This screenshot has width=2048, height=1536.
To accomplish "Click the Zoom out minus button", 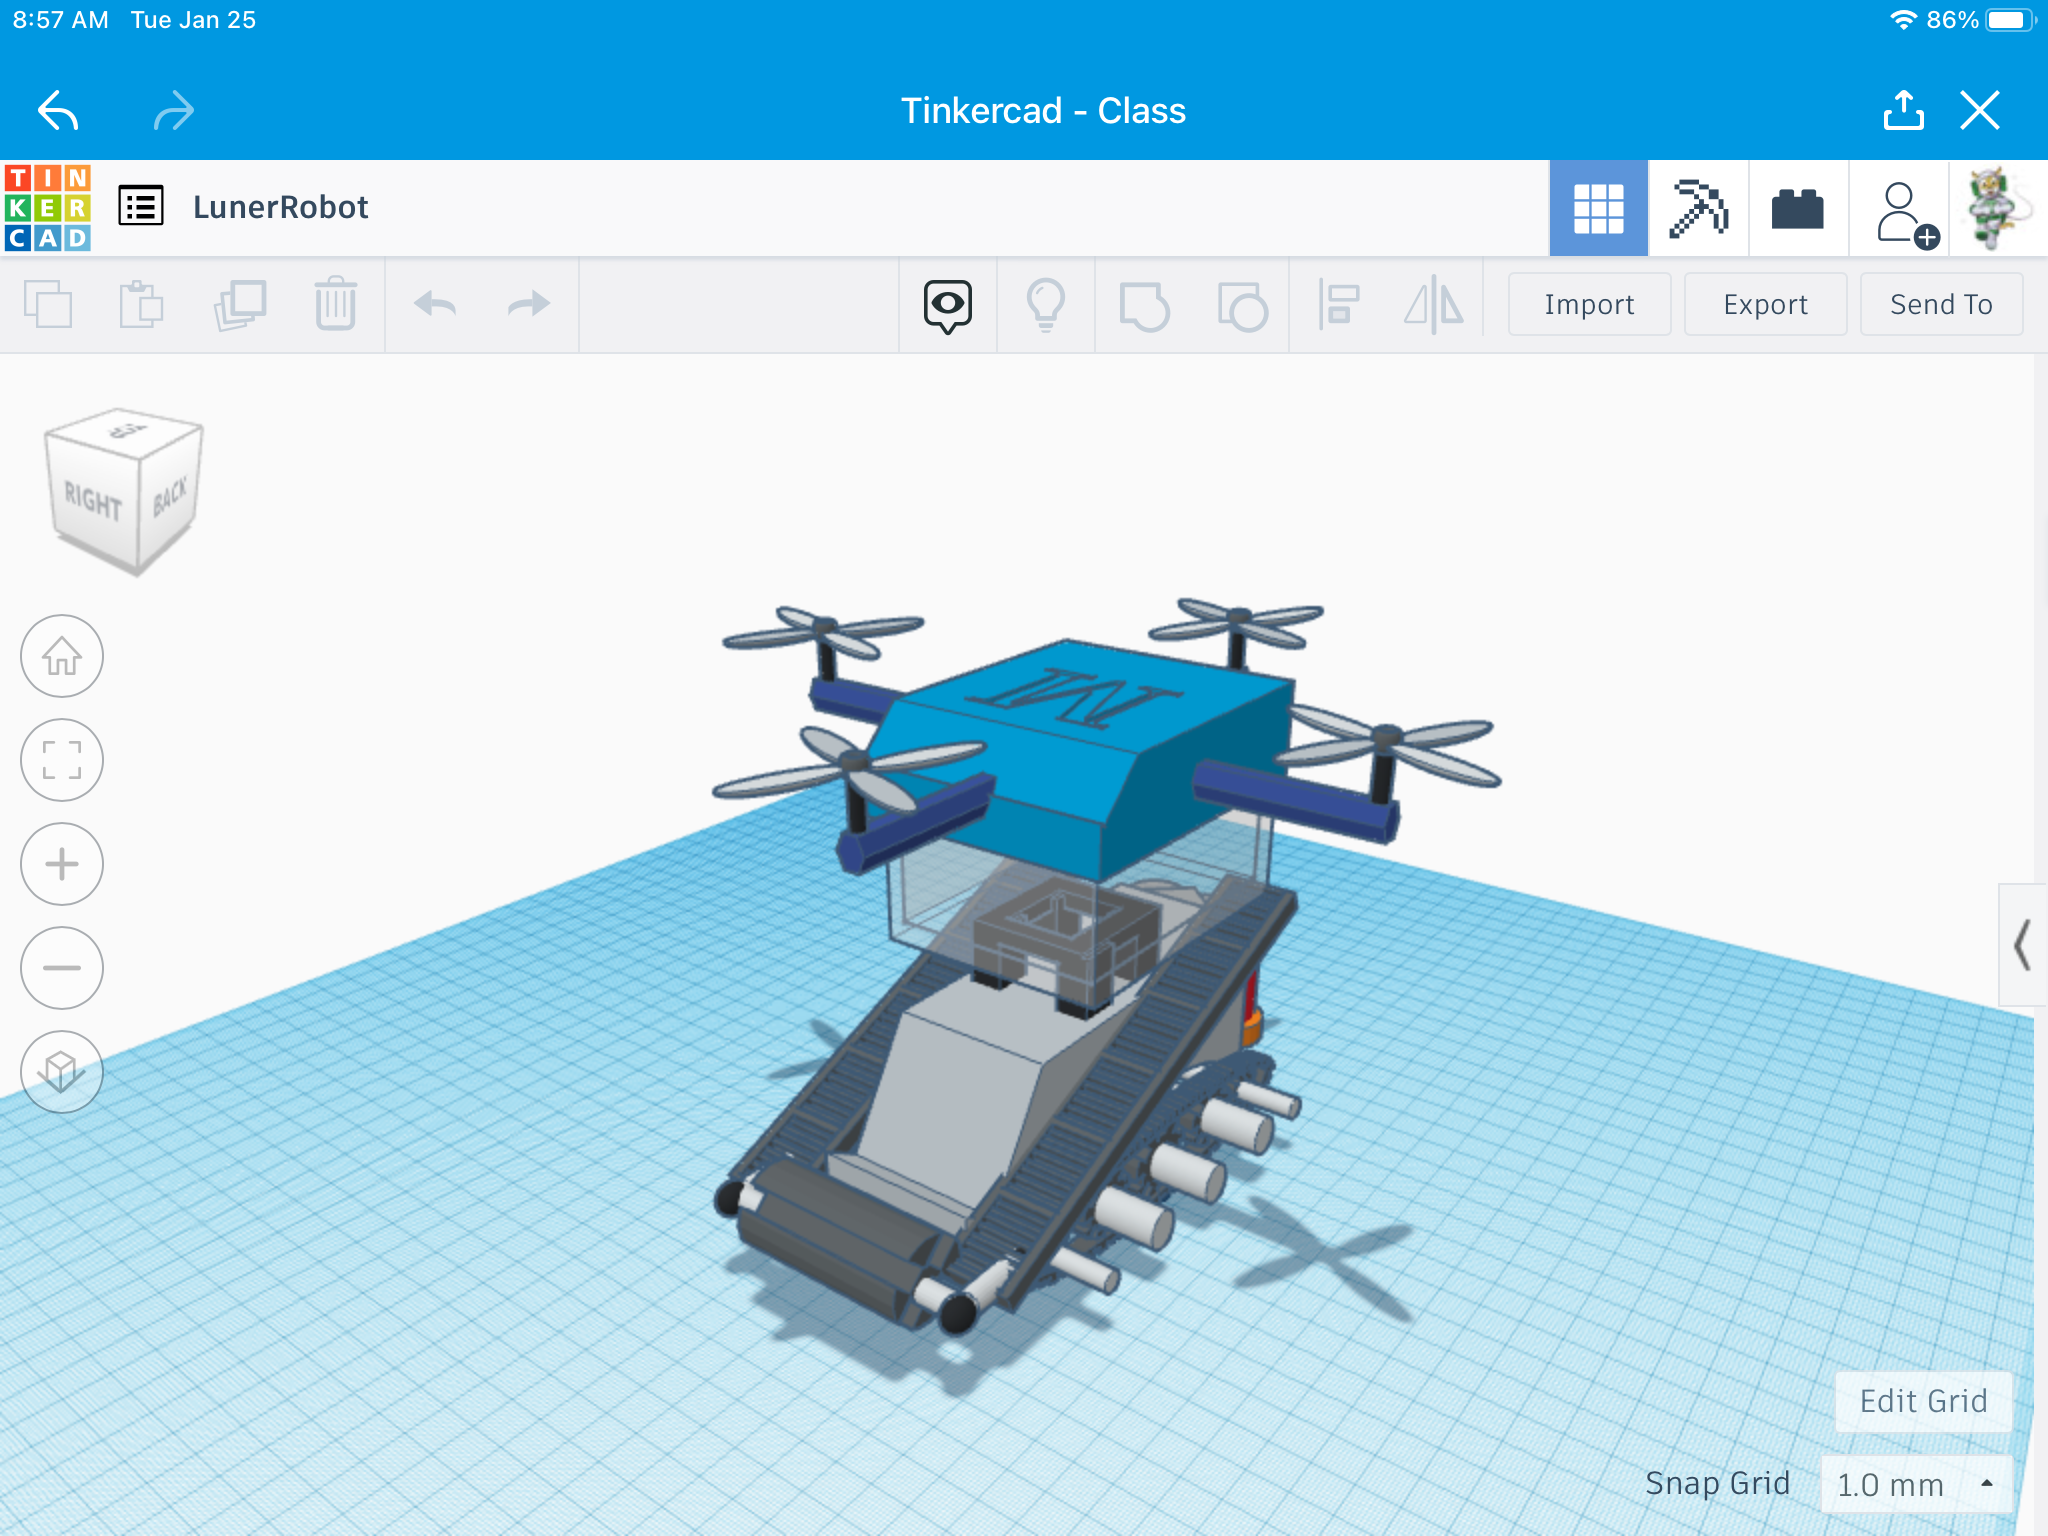I will (62, 968).
